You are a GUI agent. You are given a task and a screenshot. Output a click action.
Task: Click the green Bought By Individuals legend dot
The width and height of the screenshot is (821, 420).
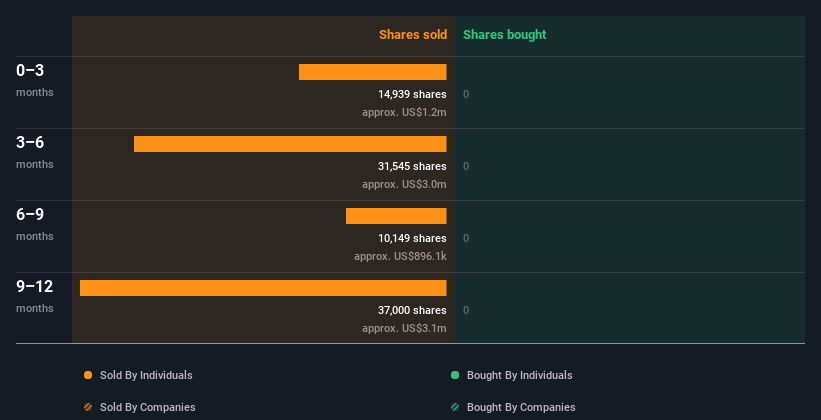(x=455, y=375)
